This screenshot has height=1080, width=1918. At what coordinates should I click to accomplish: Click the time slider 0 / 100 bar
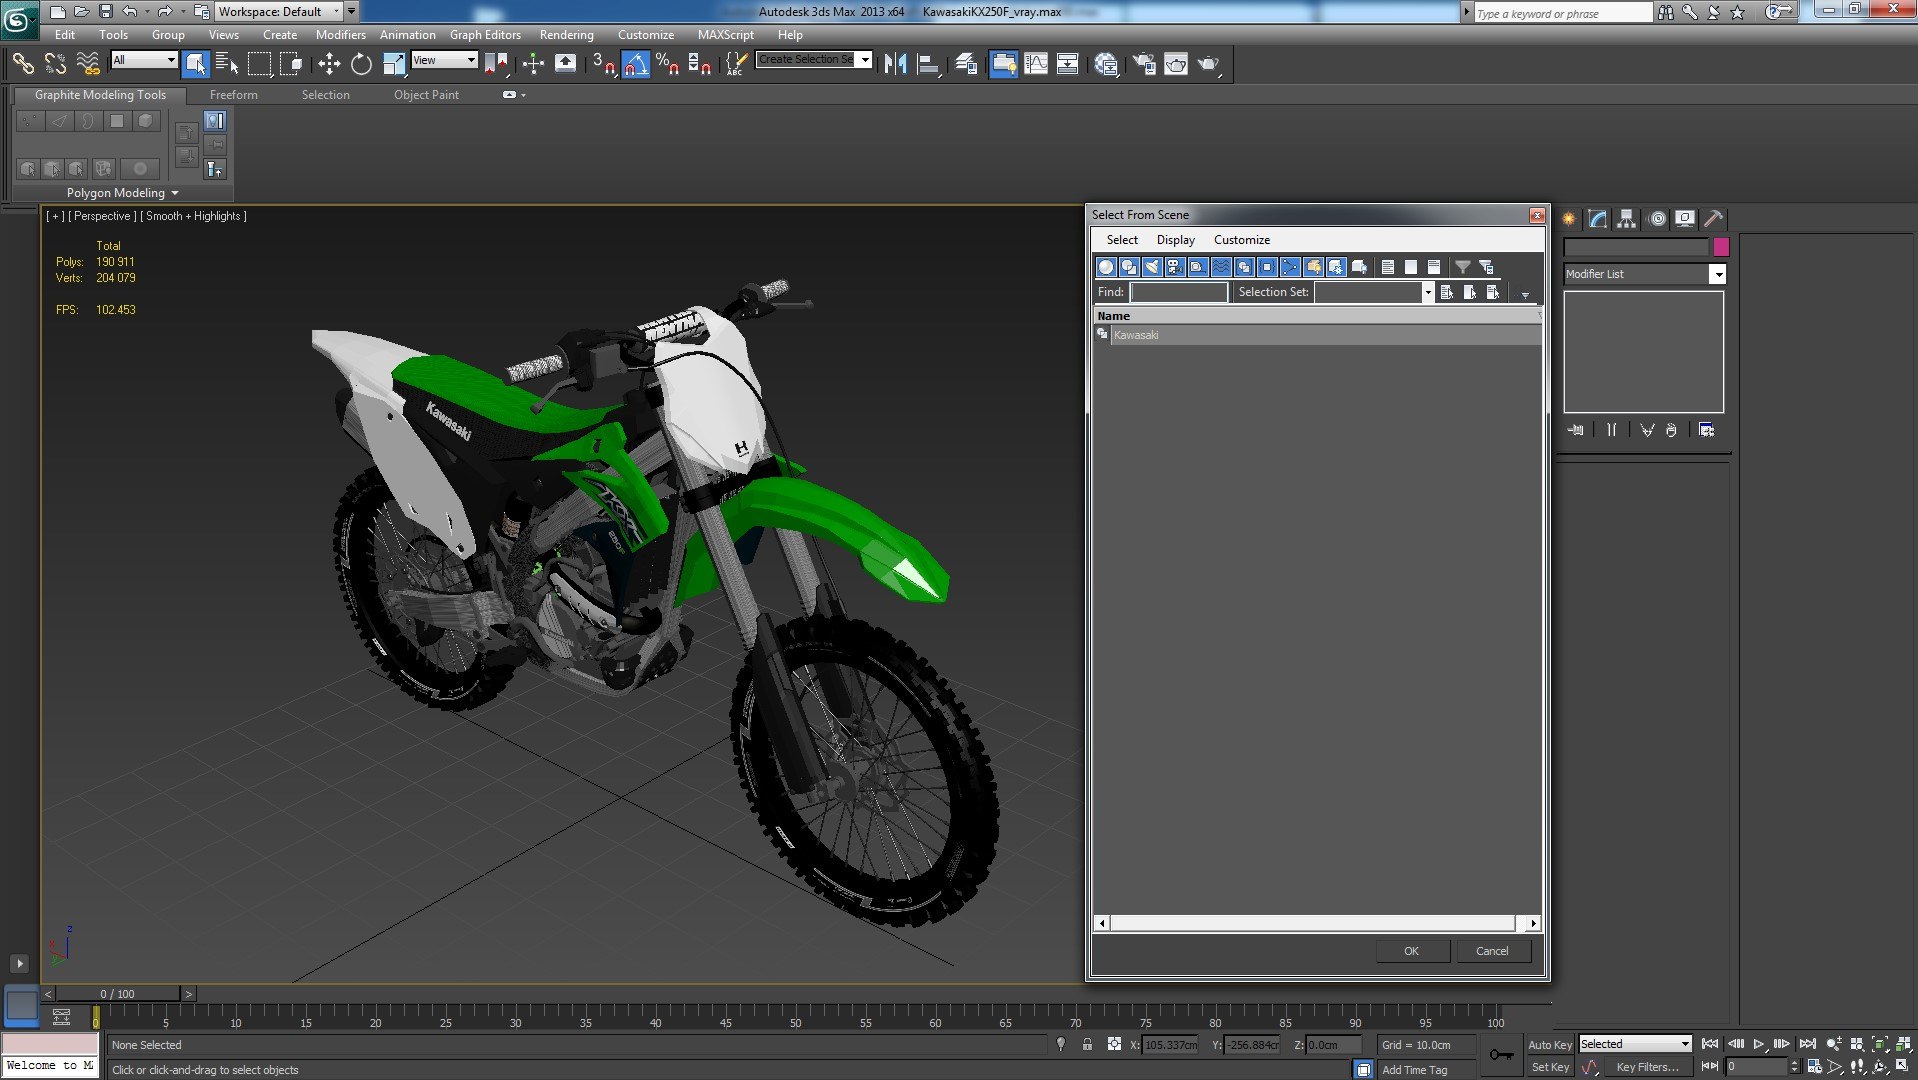[x=118, y=994]
